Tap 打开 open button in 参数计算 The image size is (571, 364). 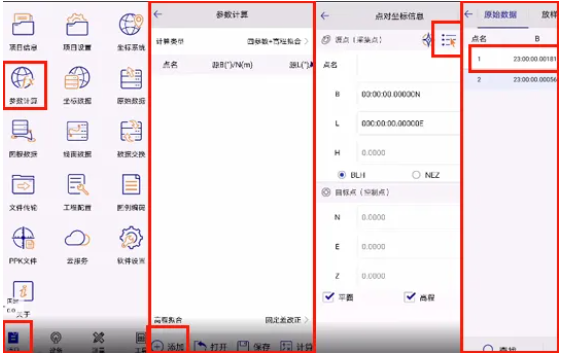click(x=211, y=346)
